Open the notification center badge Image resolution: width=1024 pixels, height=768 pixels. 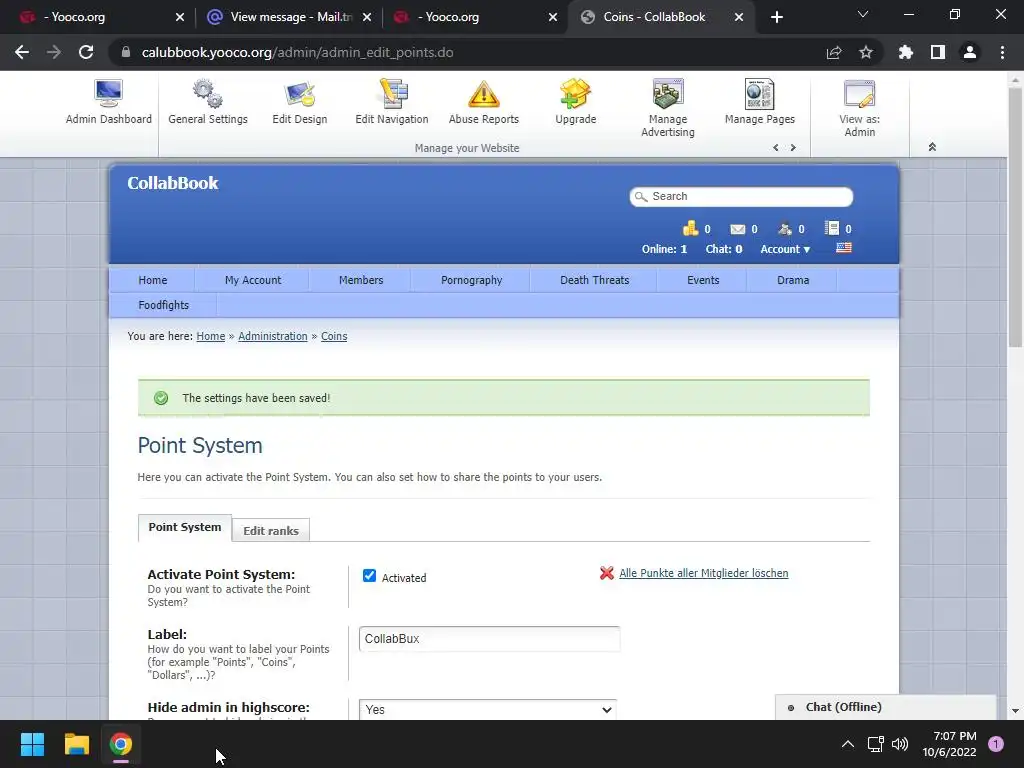[x=996, y=744]
